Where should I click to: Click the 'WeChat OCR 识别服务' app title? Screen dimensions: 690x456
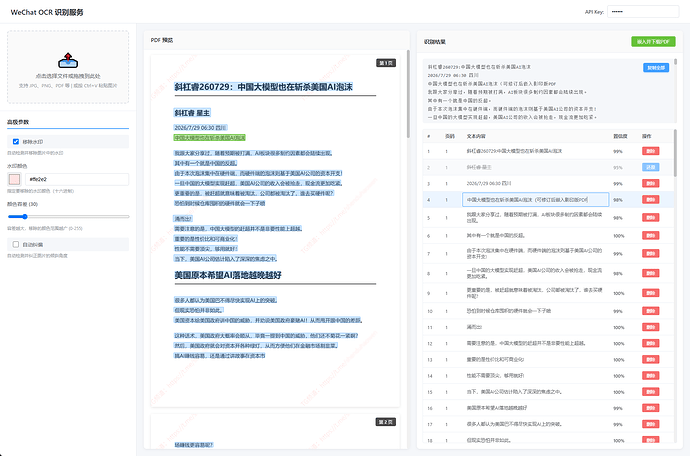(x=47, y=12)
